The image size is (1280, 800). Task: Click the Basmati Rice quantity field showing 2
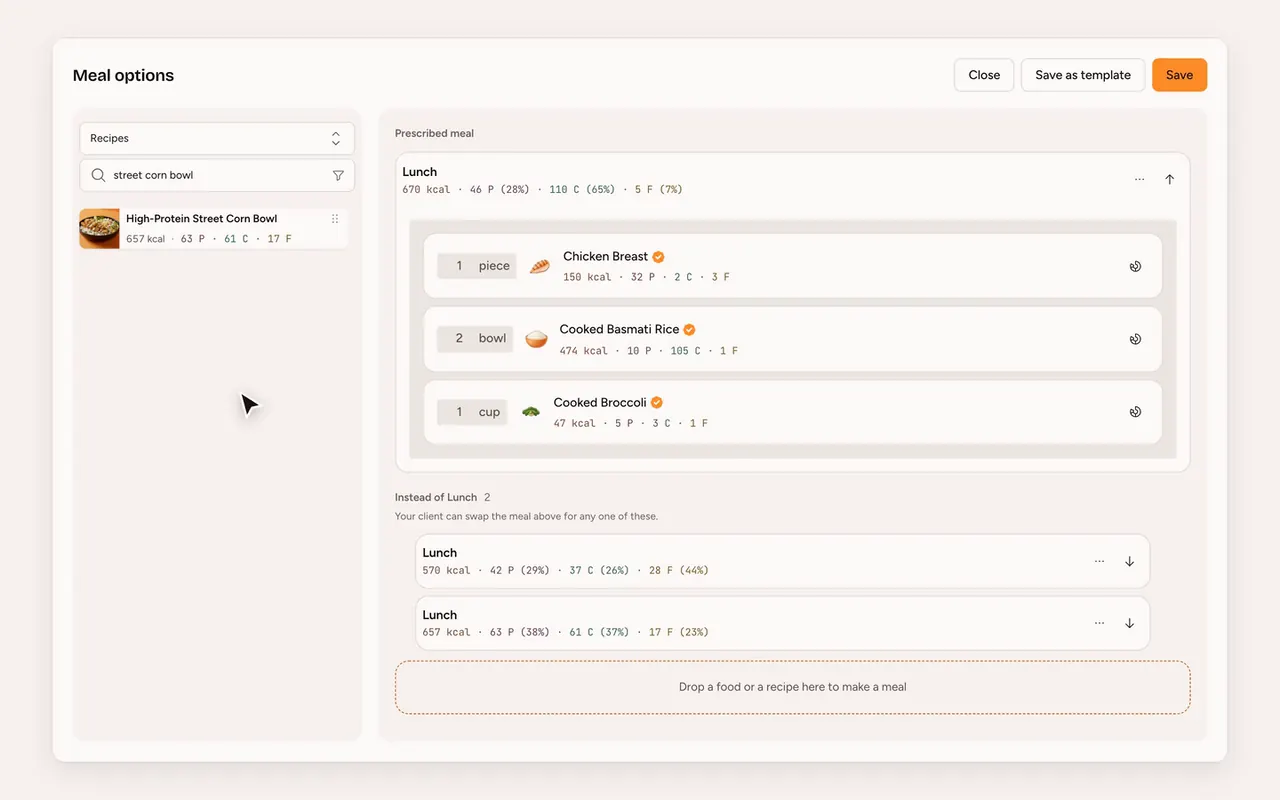click(x=459, y=339)
